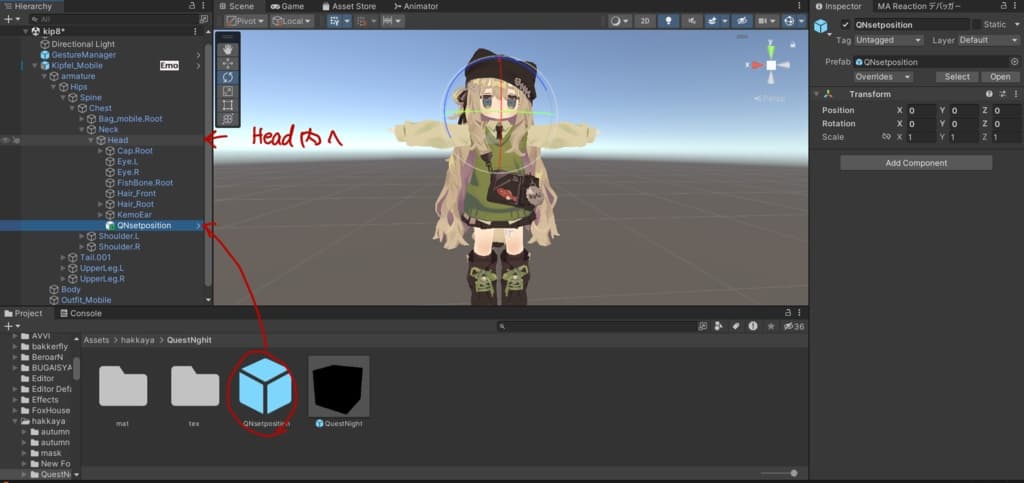Screen dimensions: 1024x483
Task: Select the Hand (view) tool
Action: tap(227, 49)
